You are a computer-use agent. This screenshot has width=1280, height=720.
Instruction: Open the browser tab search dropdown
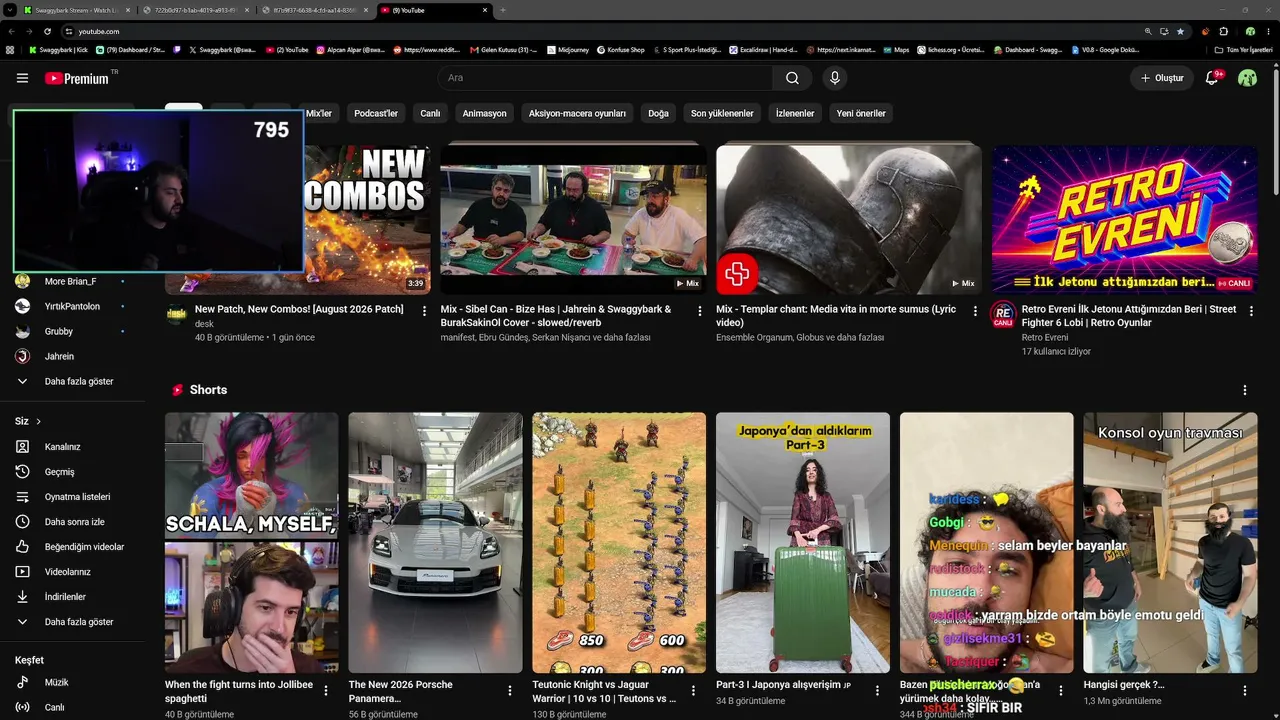click(x=10, y=10)
